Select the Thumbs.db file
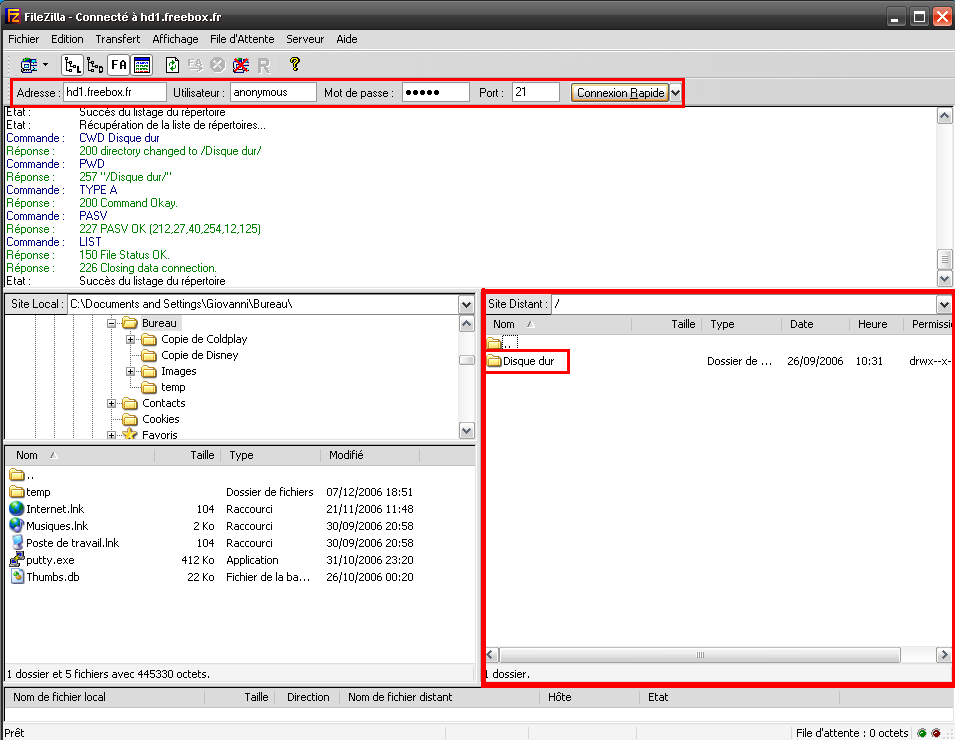 click(52, 577)
